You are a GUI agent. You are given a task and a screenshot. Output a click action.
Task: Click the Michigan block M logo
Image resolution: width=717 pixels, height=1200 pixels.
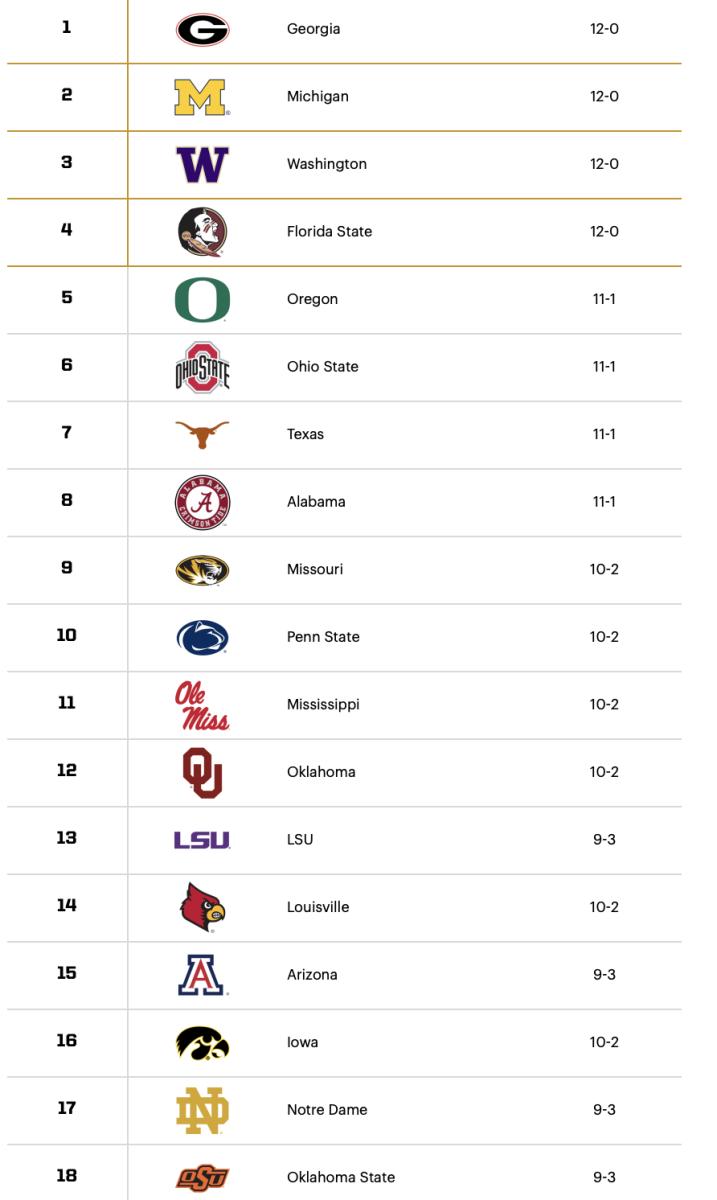[202, 97]
